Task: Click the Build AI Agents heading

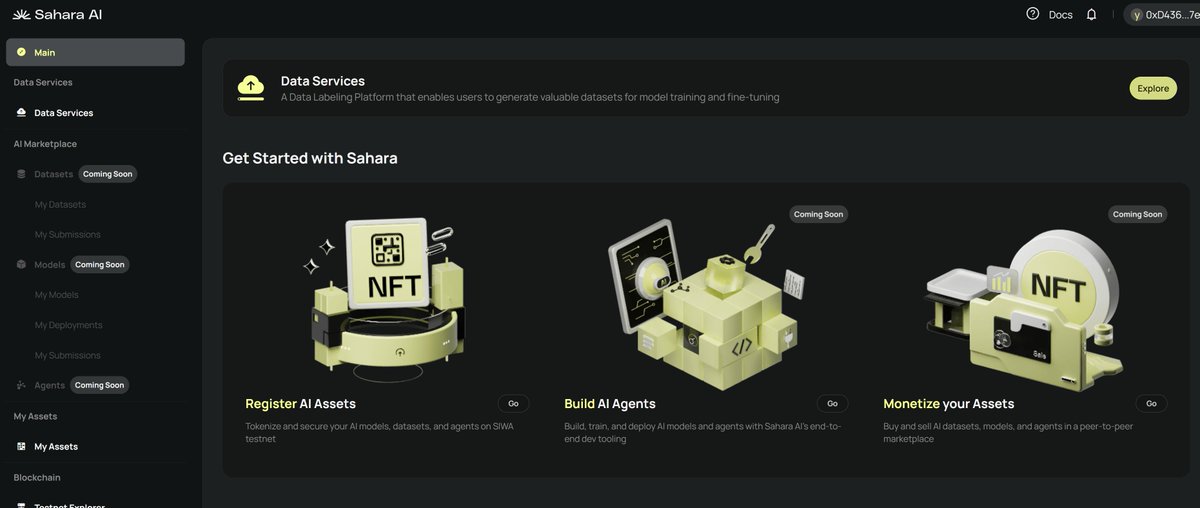Action: (610, 404)
